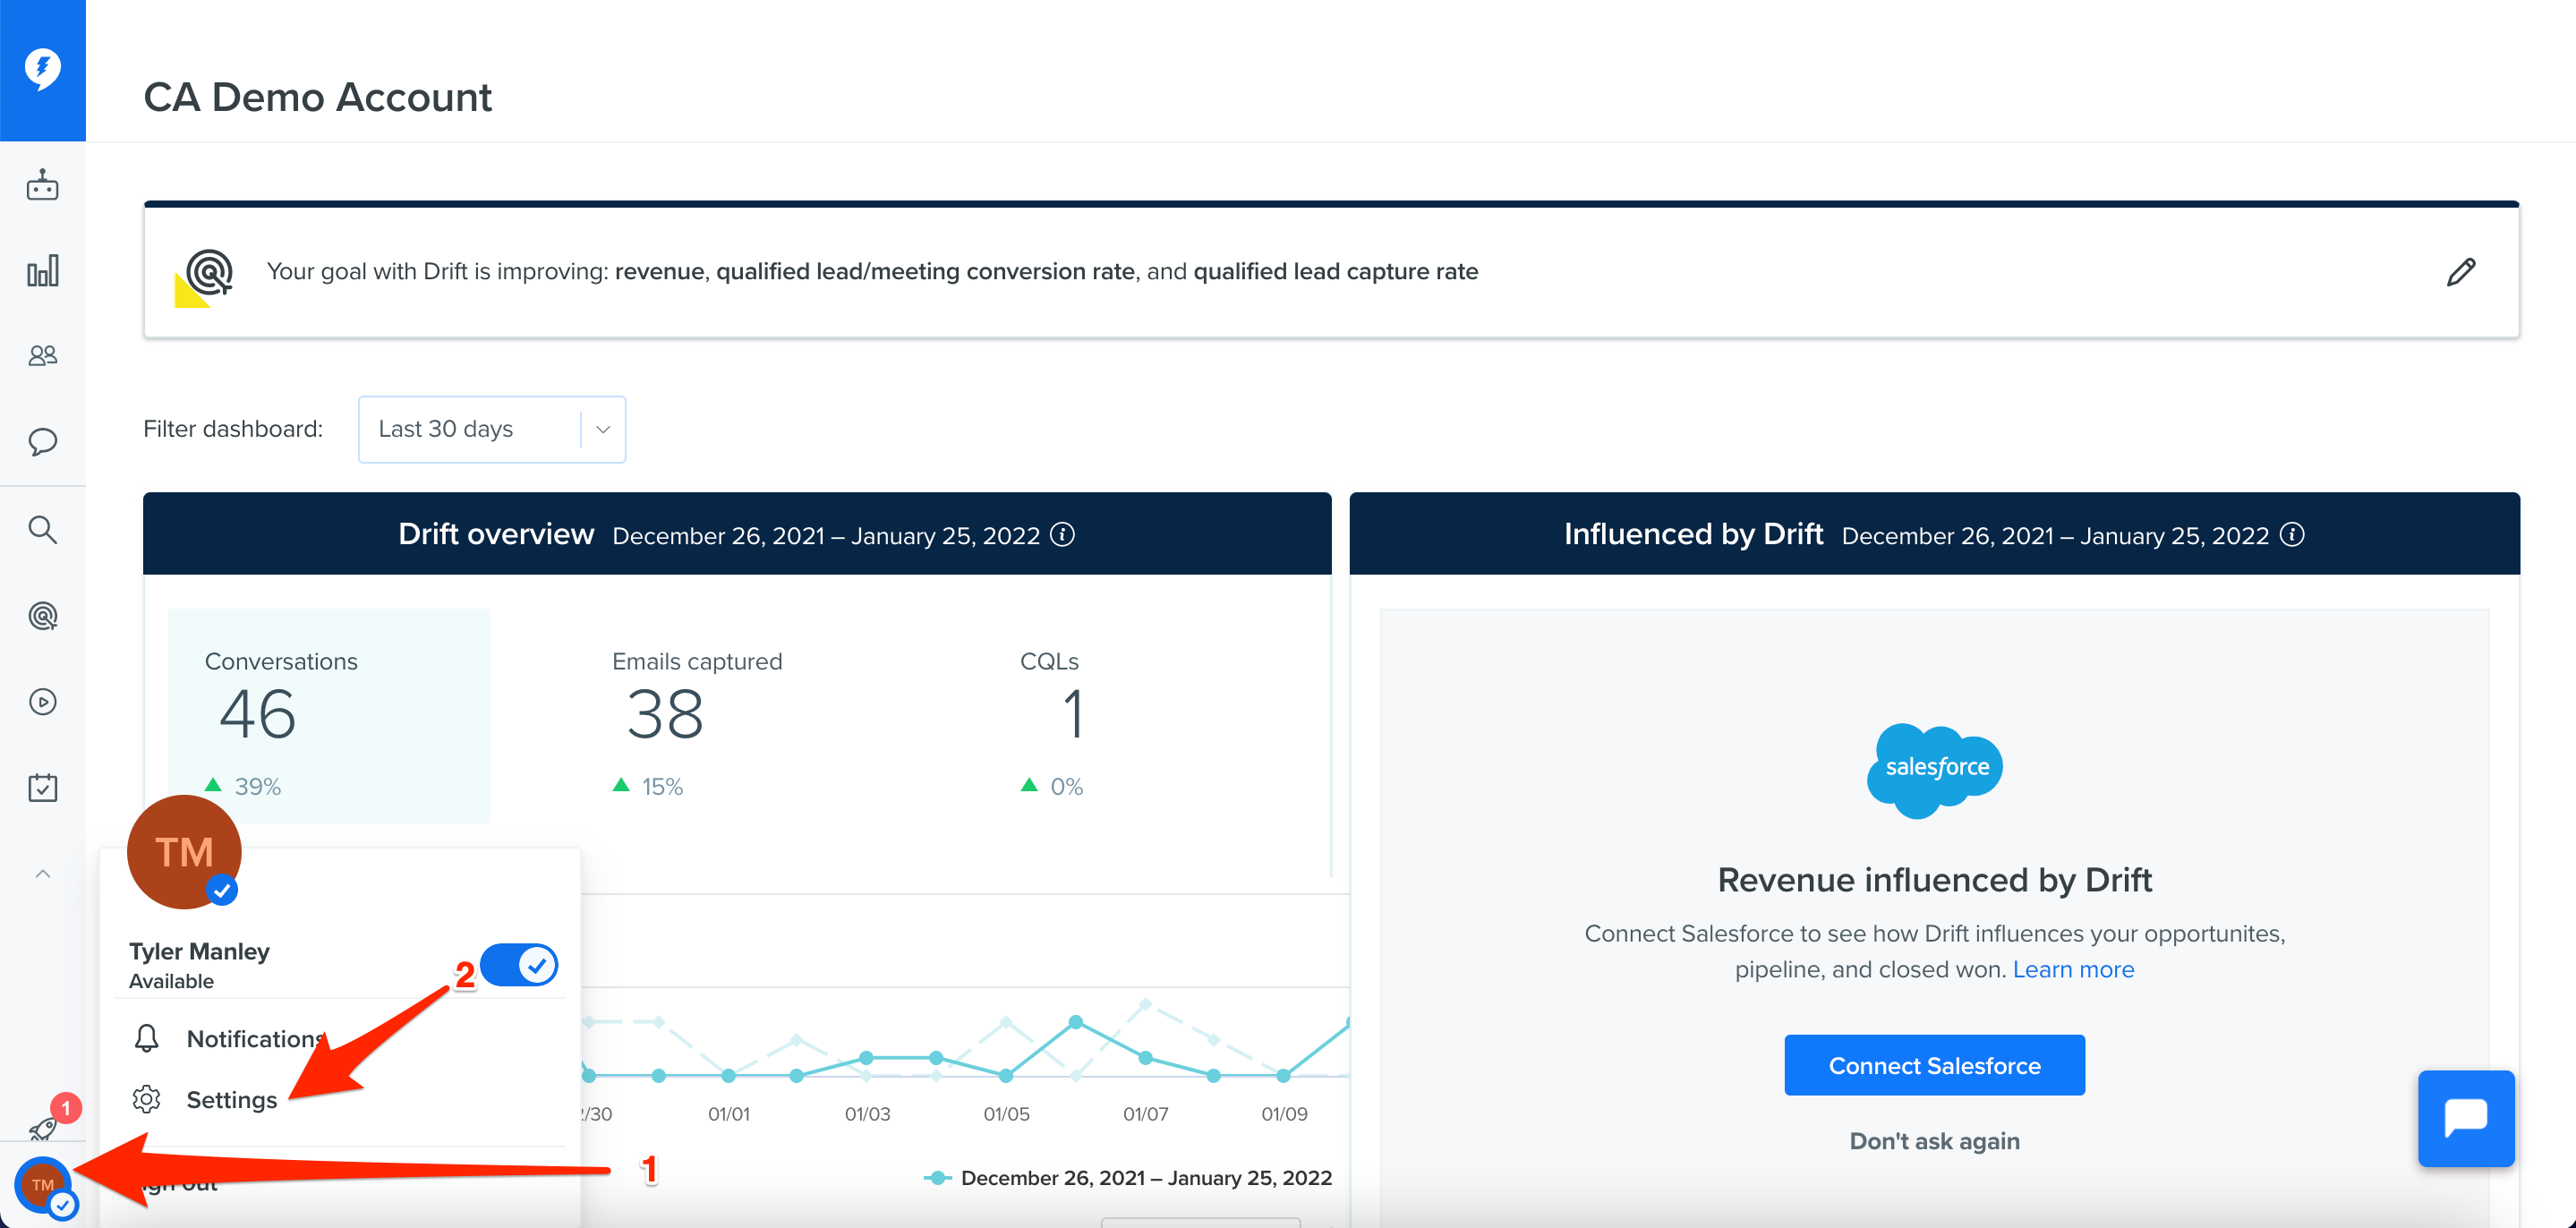The height and width of the screenshot is (1228, 2576).
Task: Click the goal target icon in banner
Action: pyautogui.click(x=205, y=278)
